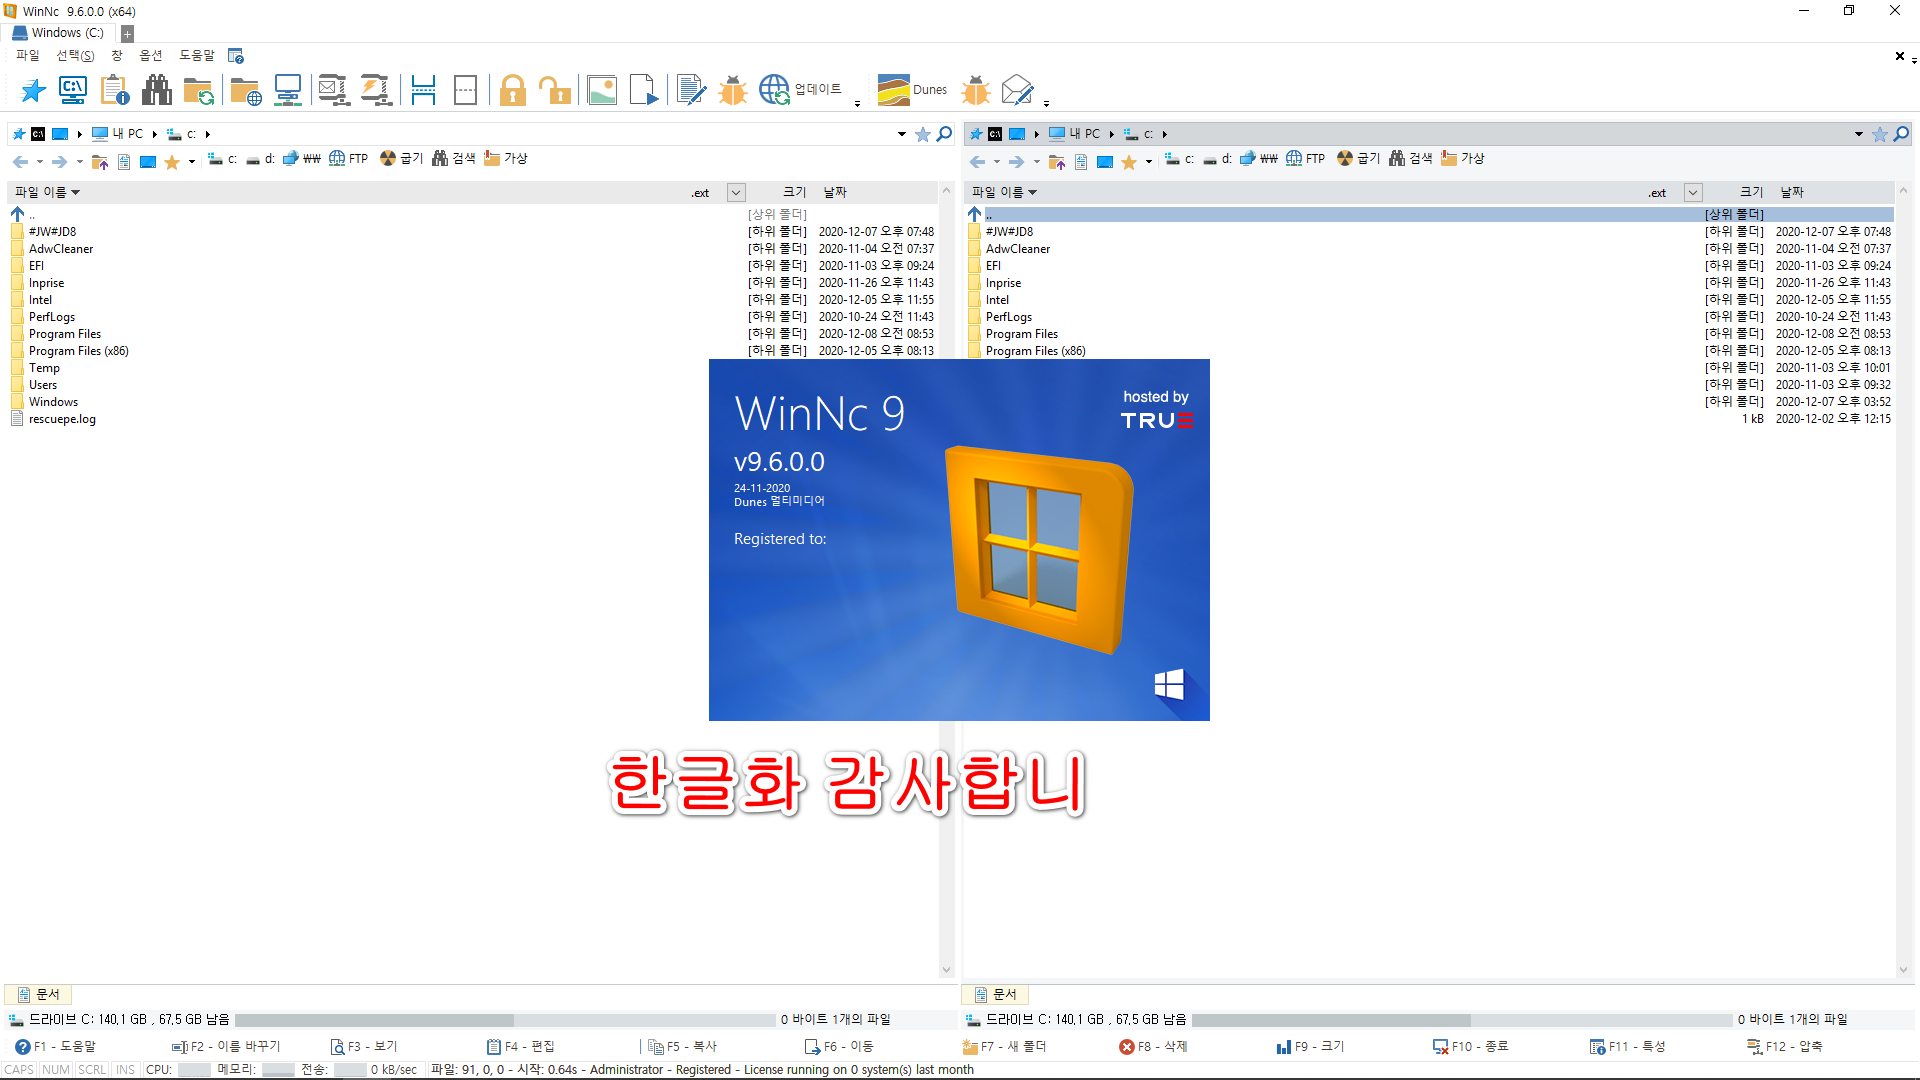Click the Dunes toolbar button
Image resolution: width=1920 pixels, height=1080 pixels.
pyautogui.click(x=912, y=90)
